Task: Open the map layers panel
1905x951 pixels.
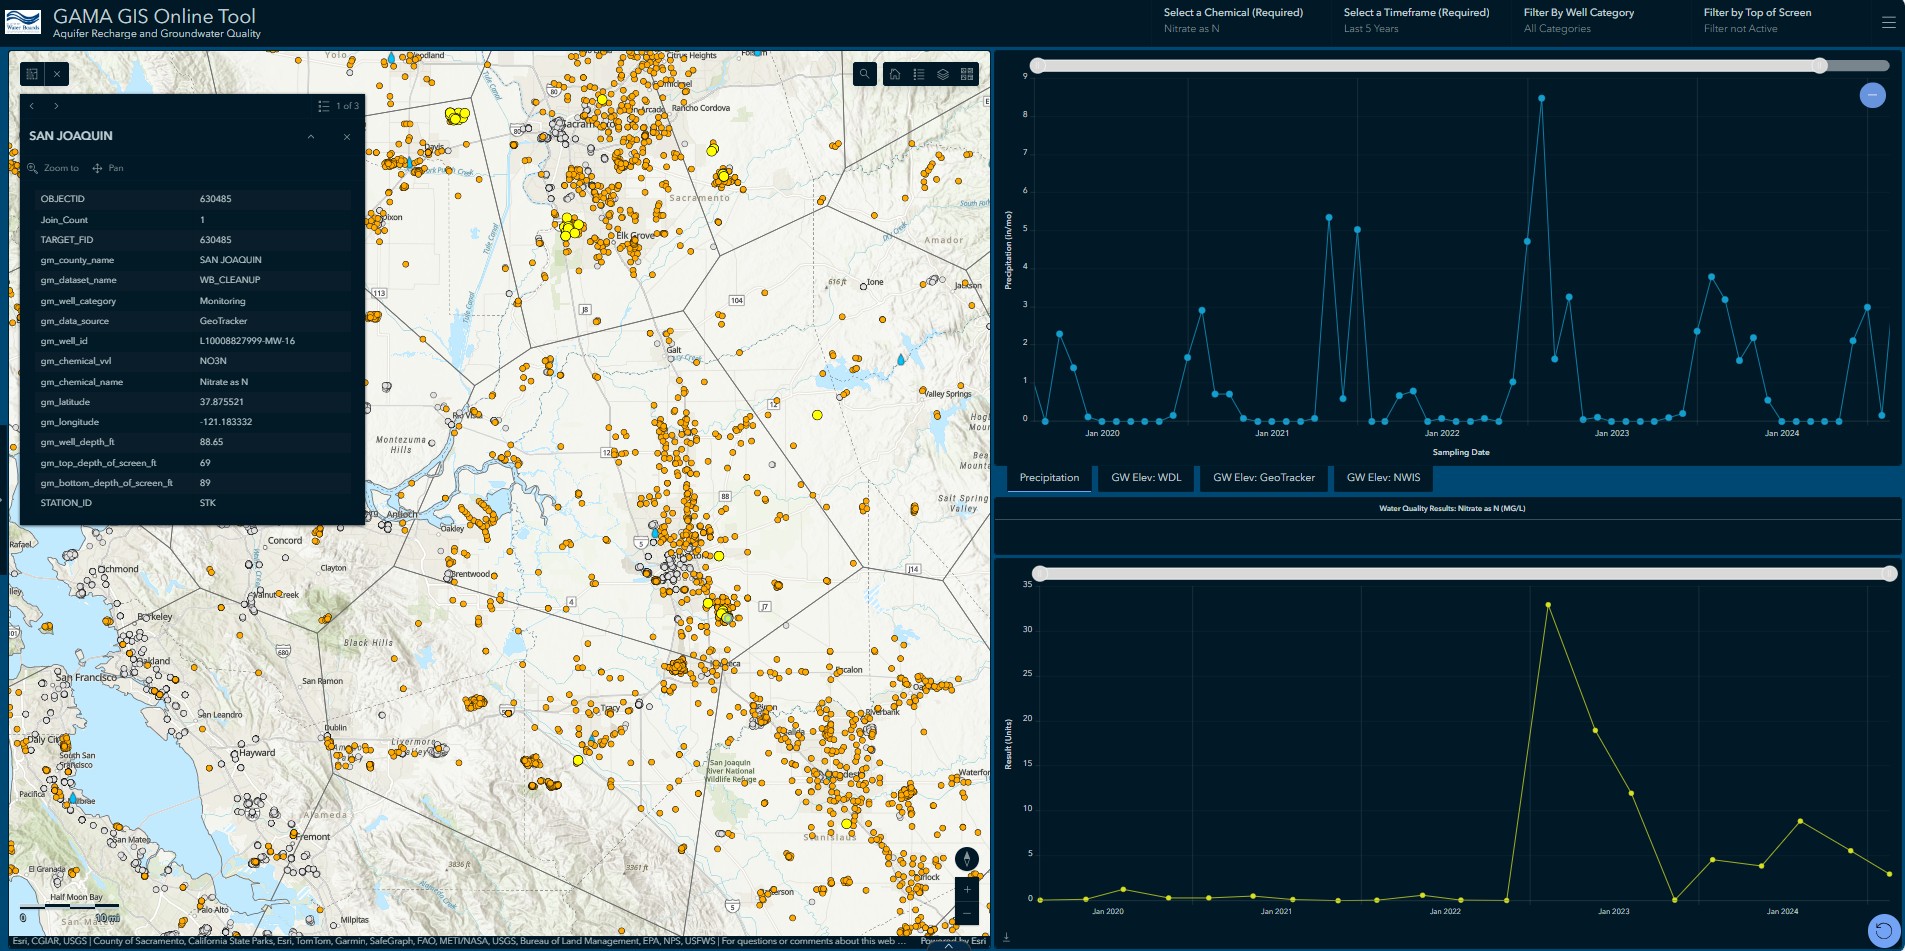Action: [x=943, y=74]
